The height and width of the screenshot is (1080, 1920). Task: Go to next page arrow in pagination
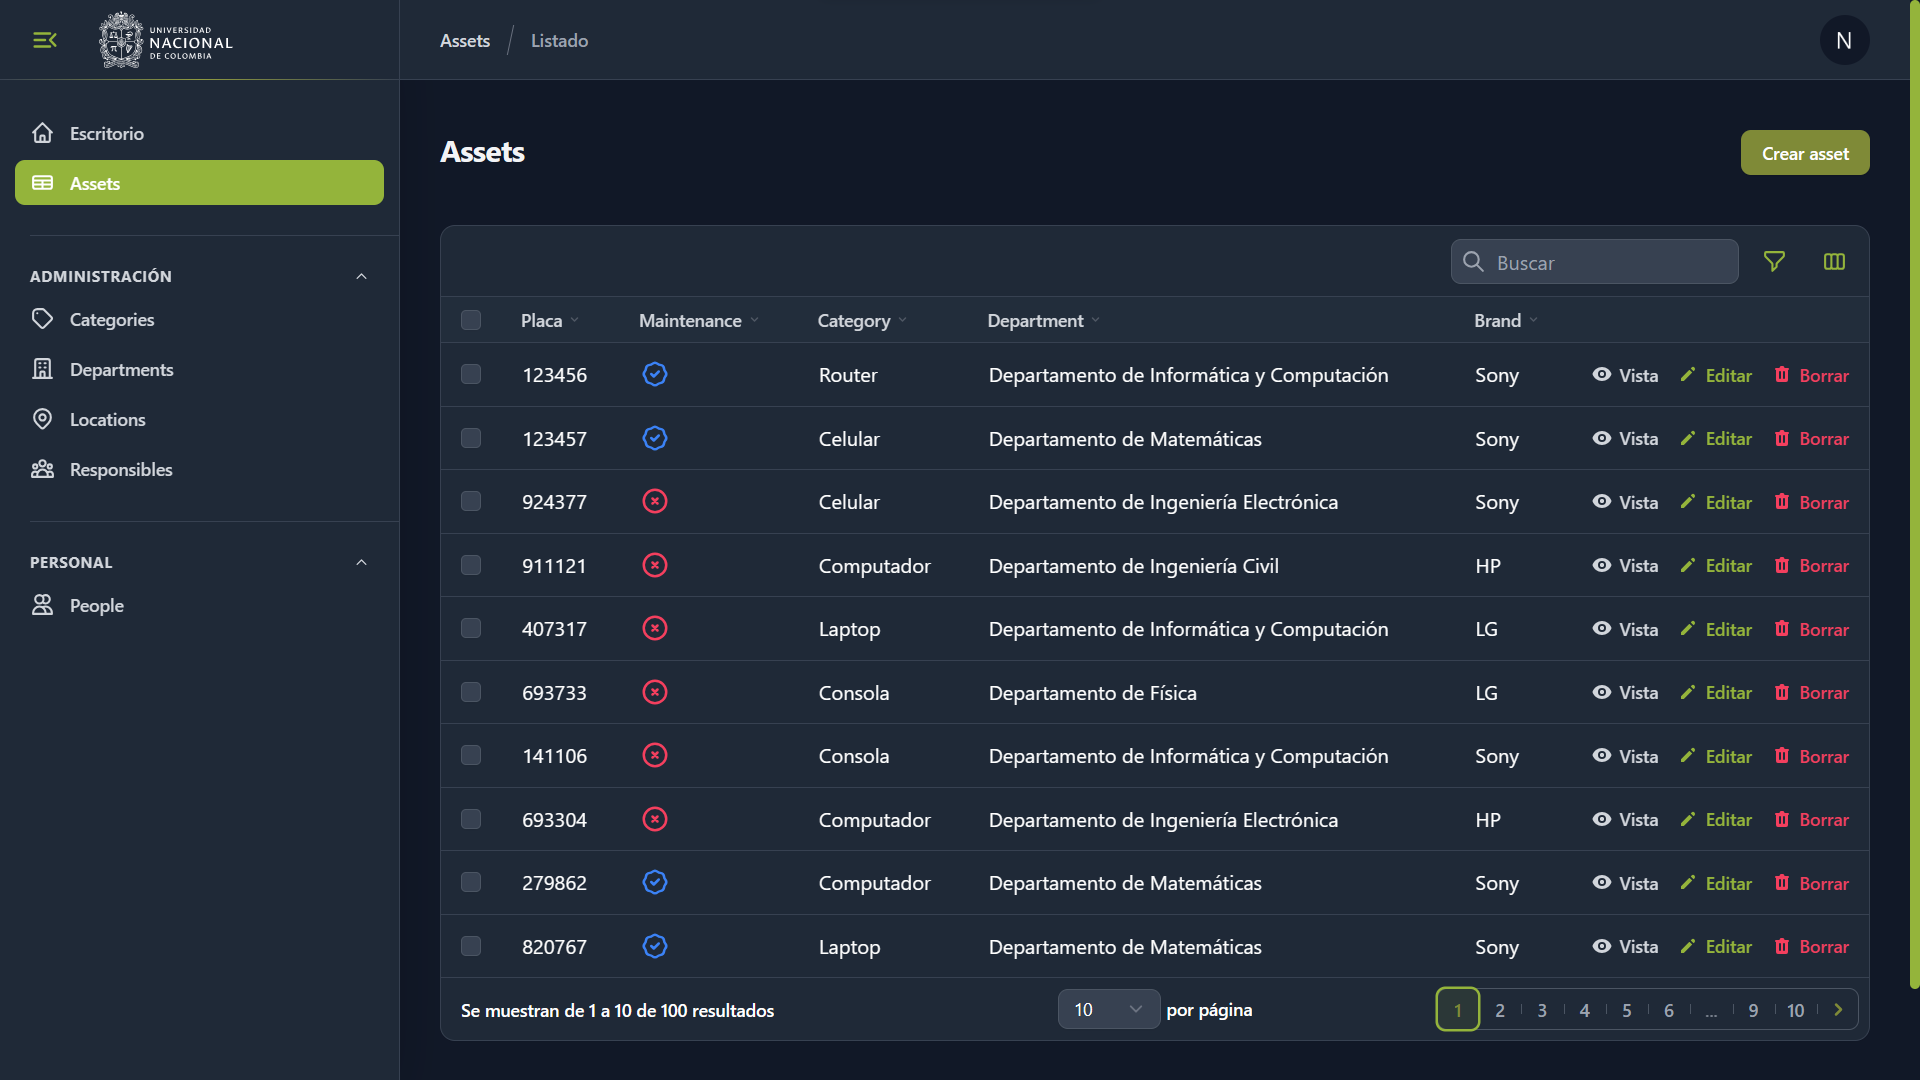pyautogui.click(x=1838, y=1010)
